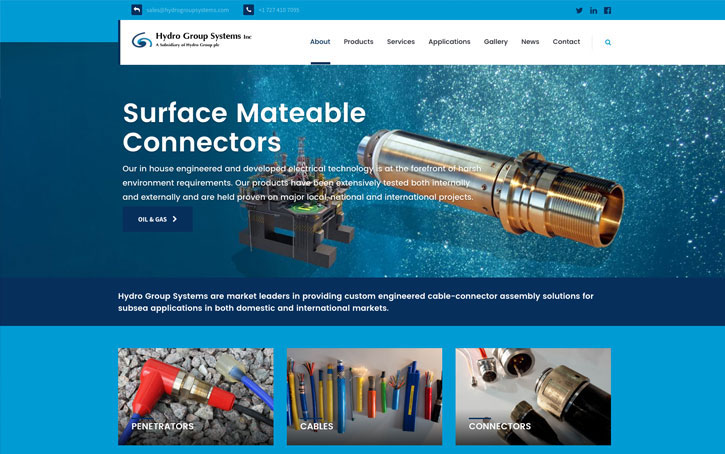Viewport: 725px width, 454px height.
Task: Click the sales email address link
Action: coord(188,10)
